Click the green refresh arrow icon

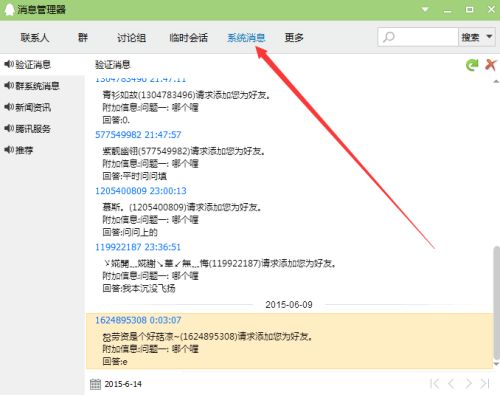coord(472,65)
